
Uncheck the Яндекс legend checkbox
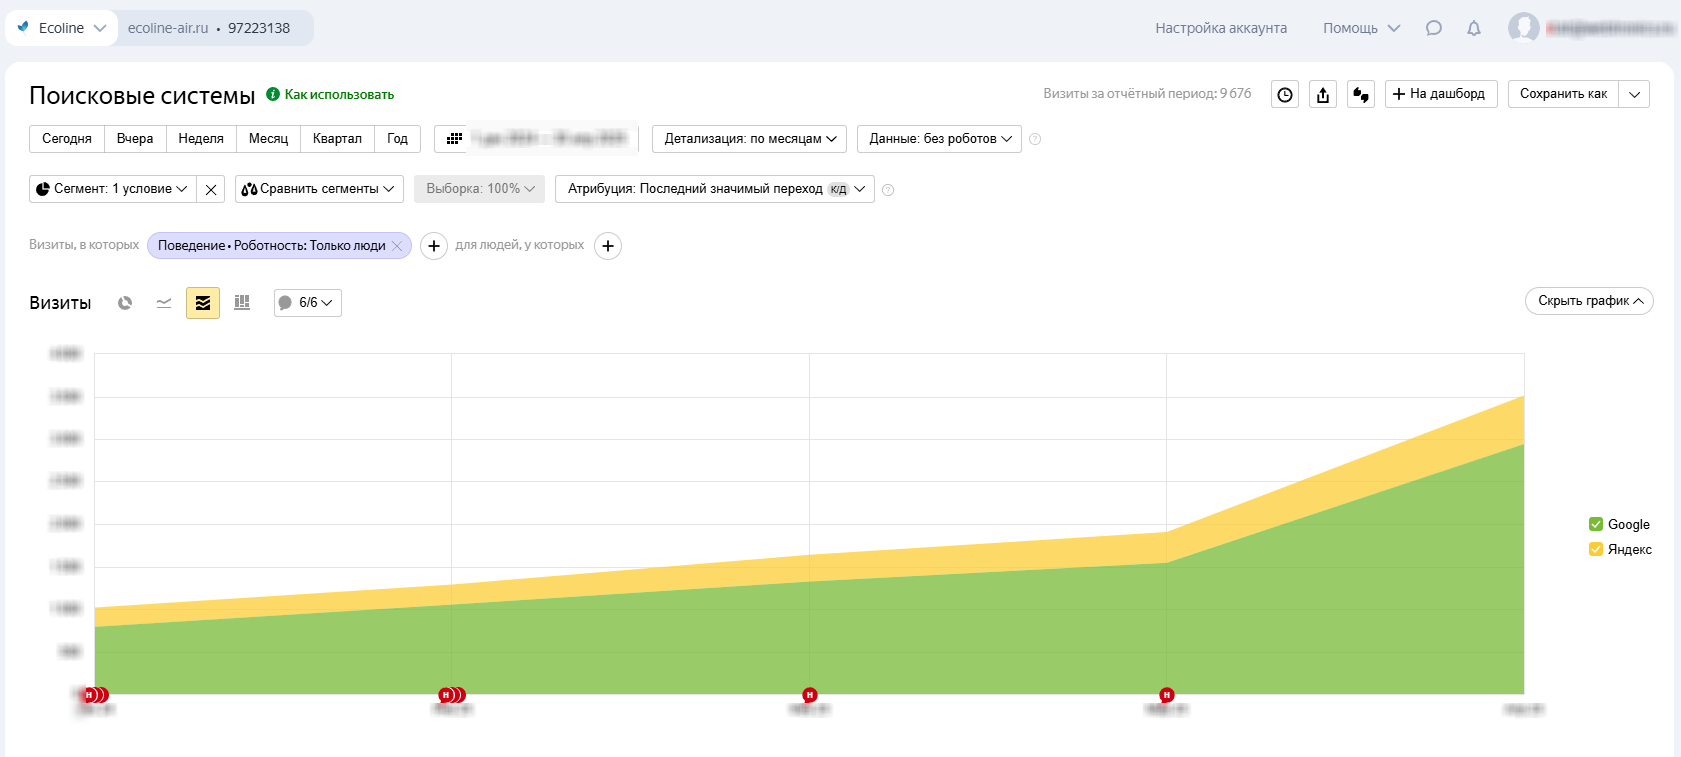1596,549
